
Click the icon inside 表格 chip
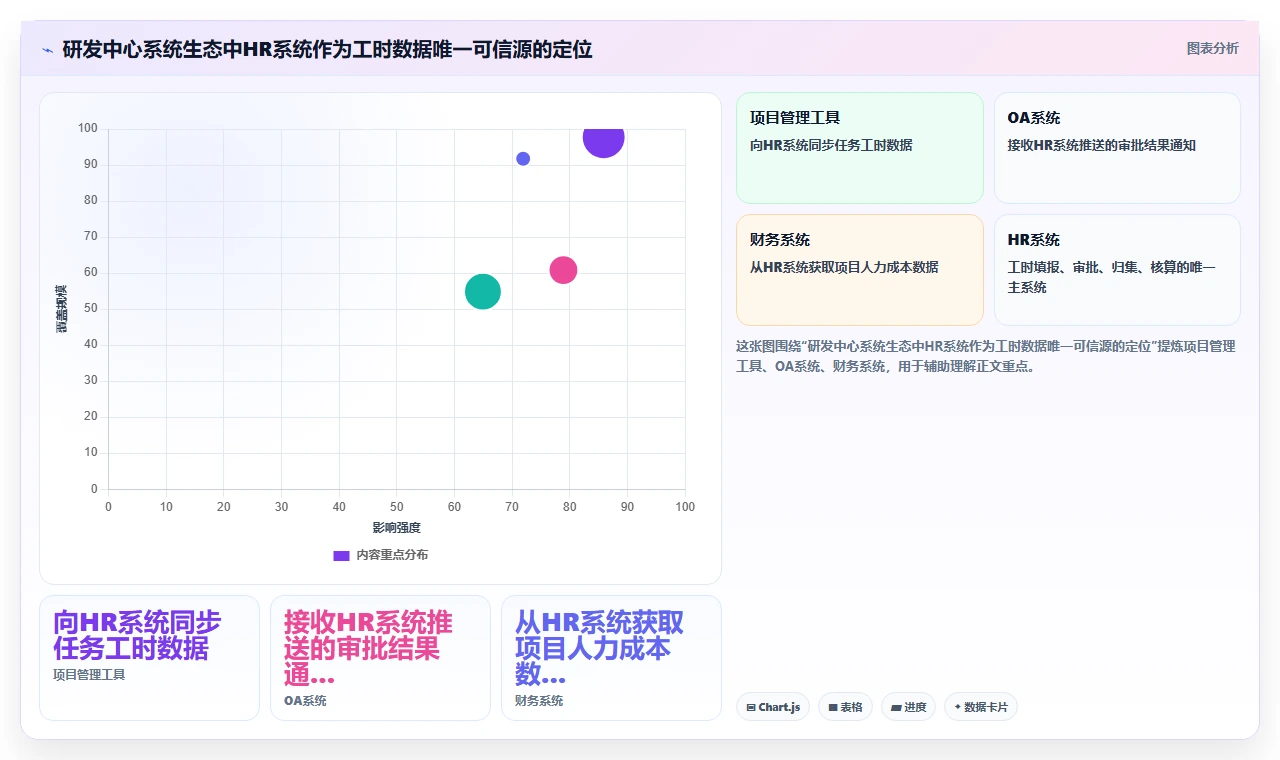[x=832, y=707]
